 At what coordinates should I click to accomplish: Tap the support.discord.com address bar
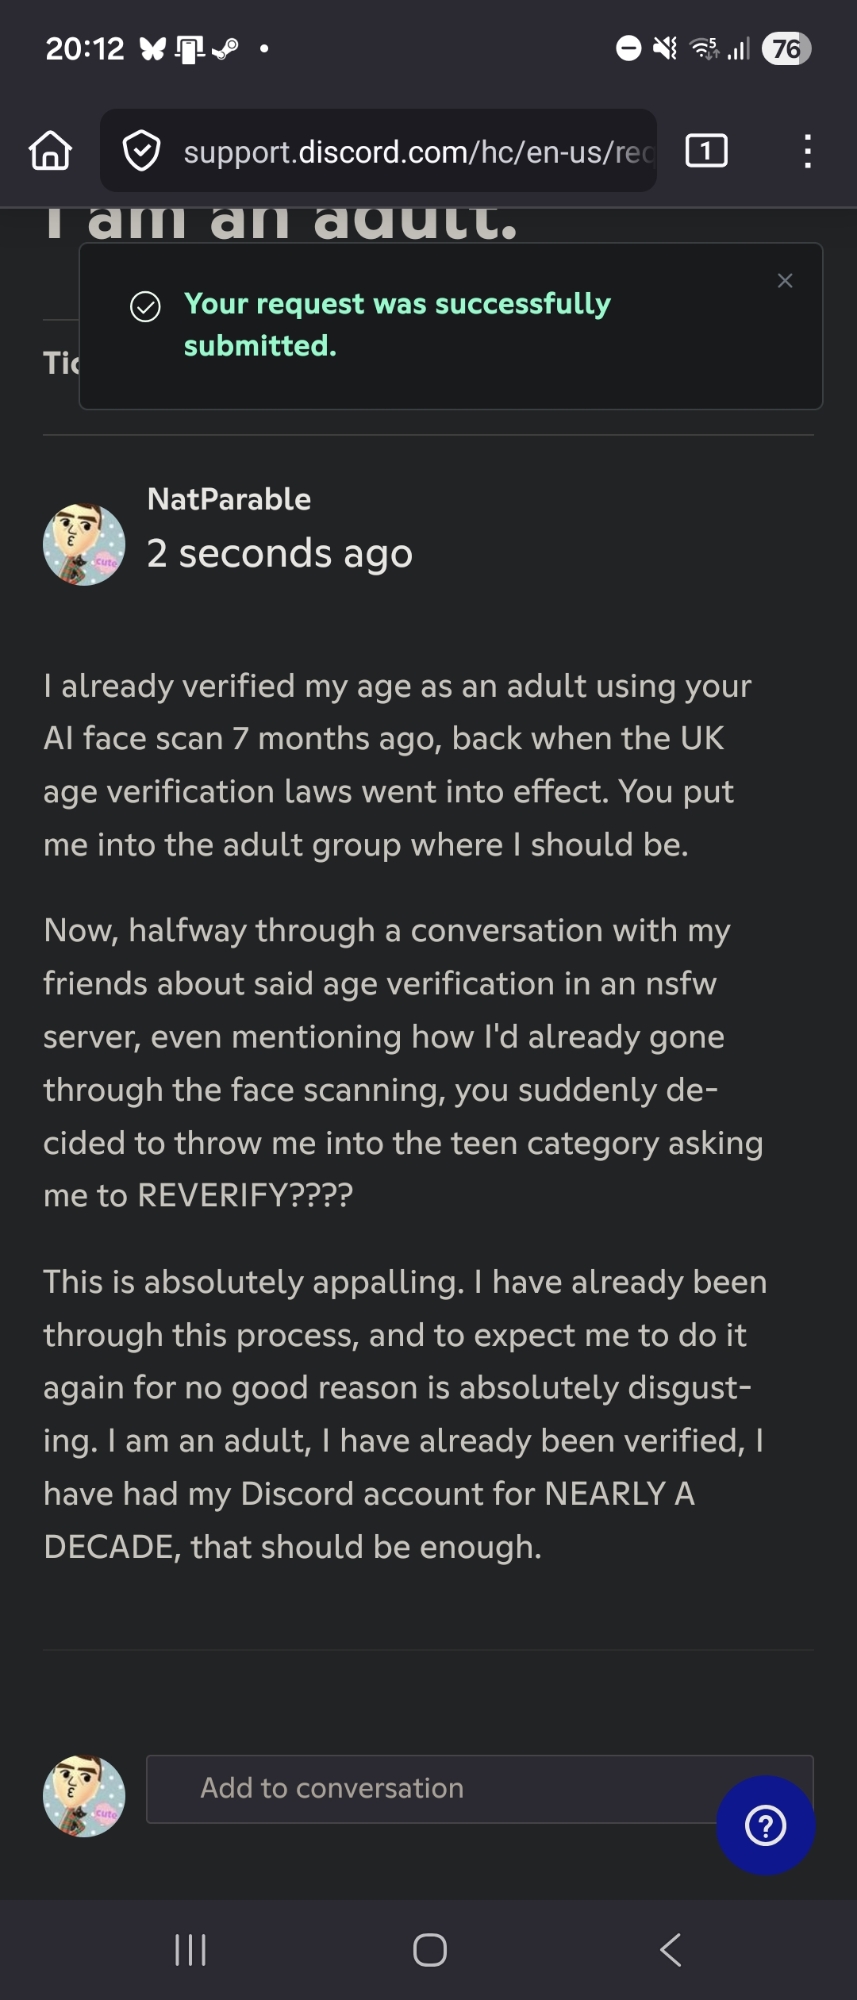(x=415, y=151)
